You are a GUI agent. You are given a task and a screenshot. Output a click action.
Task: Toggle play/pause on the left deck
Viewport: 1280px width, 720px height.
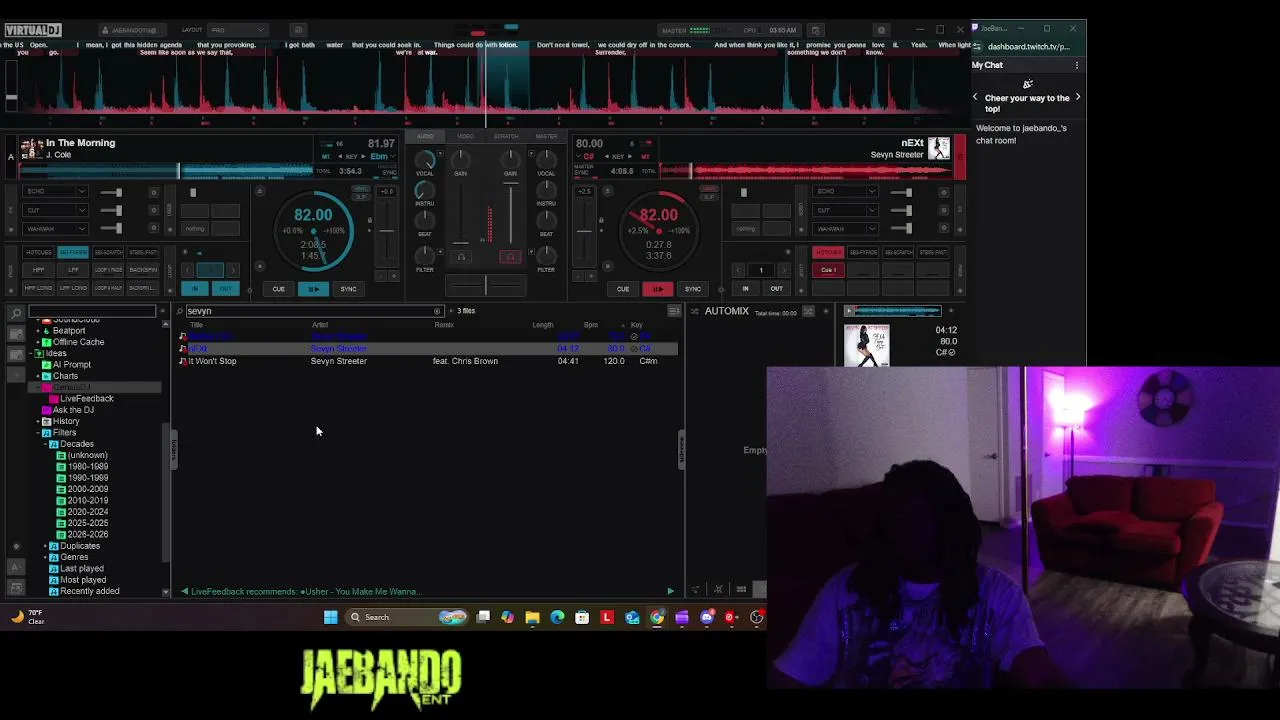click(x=313, y=289)
